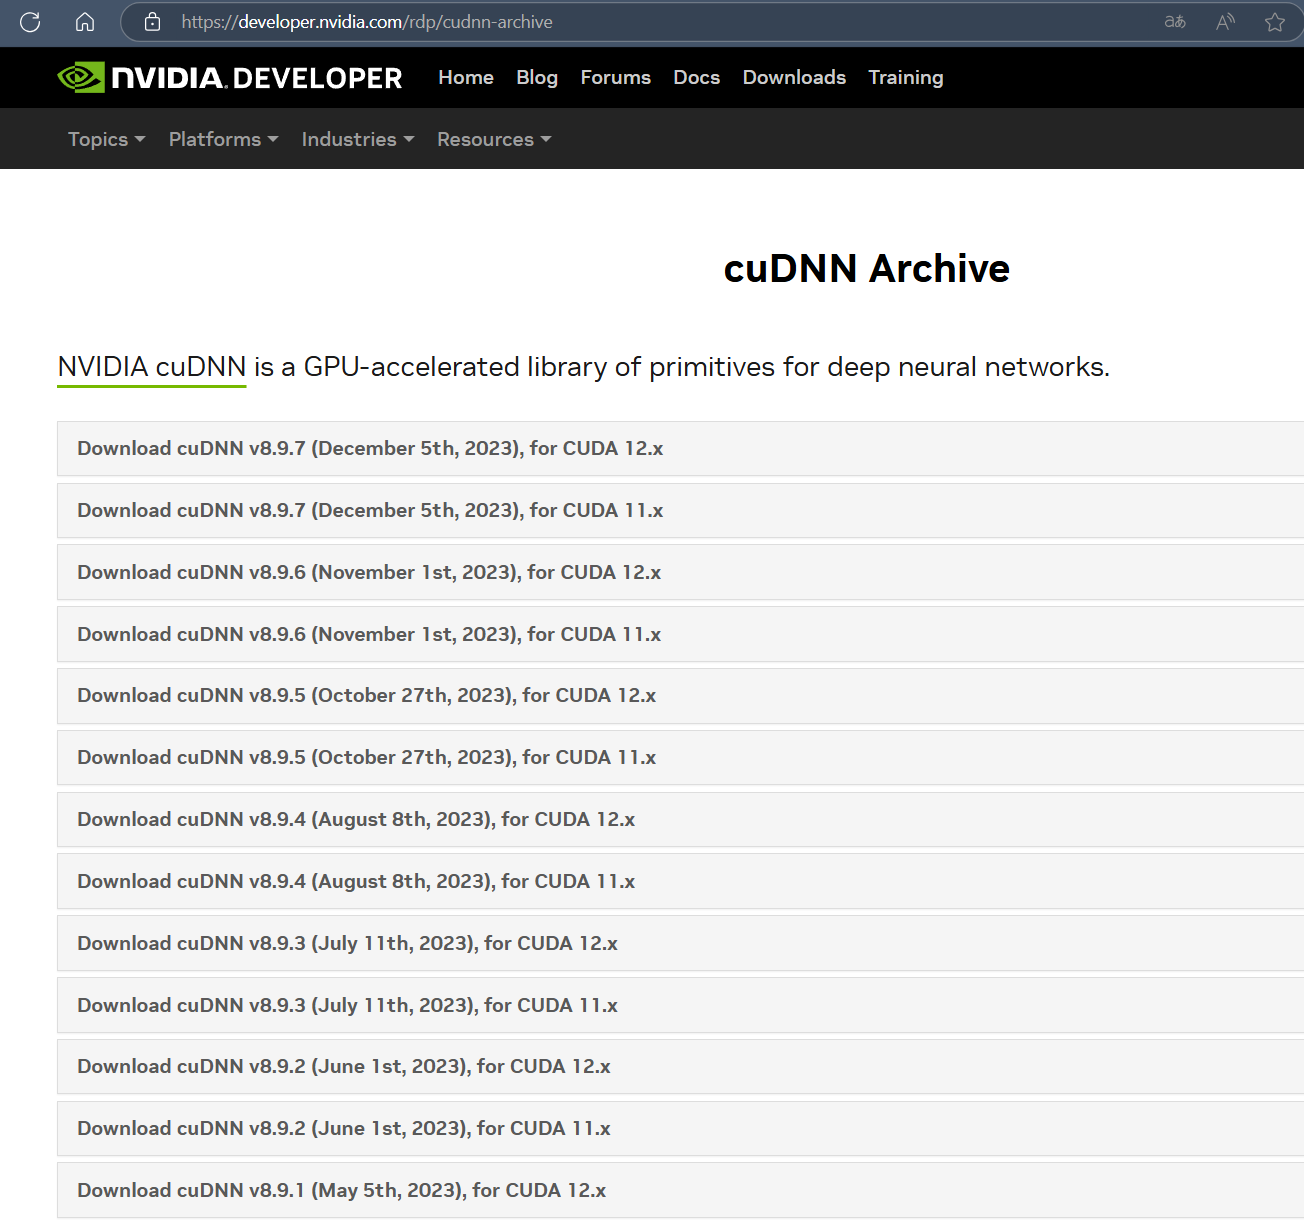Expand the Topics dropdown
The image size is (1304, 1223).
(x=107, y=139)
